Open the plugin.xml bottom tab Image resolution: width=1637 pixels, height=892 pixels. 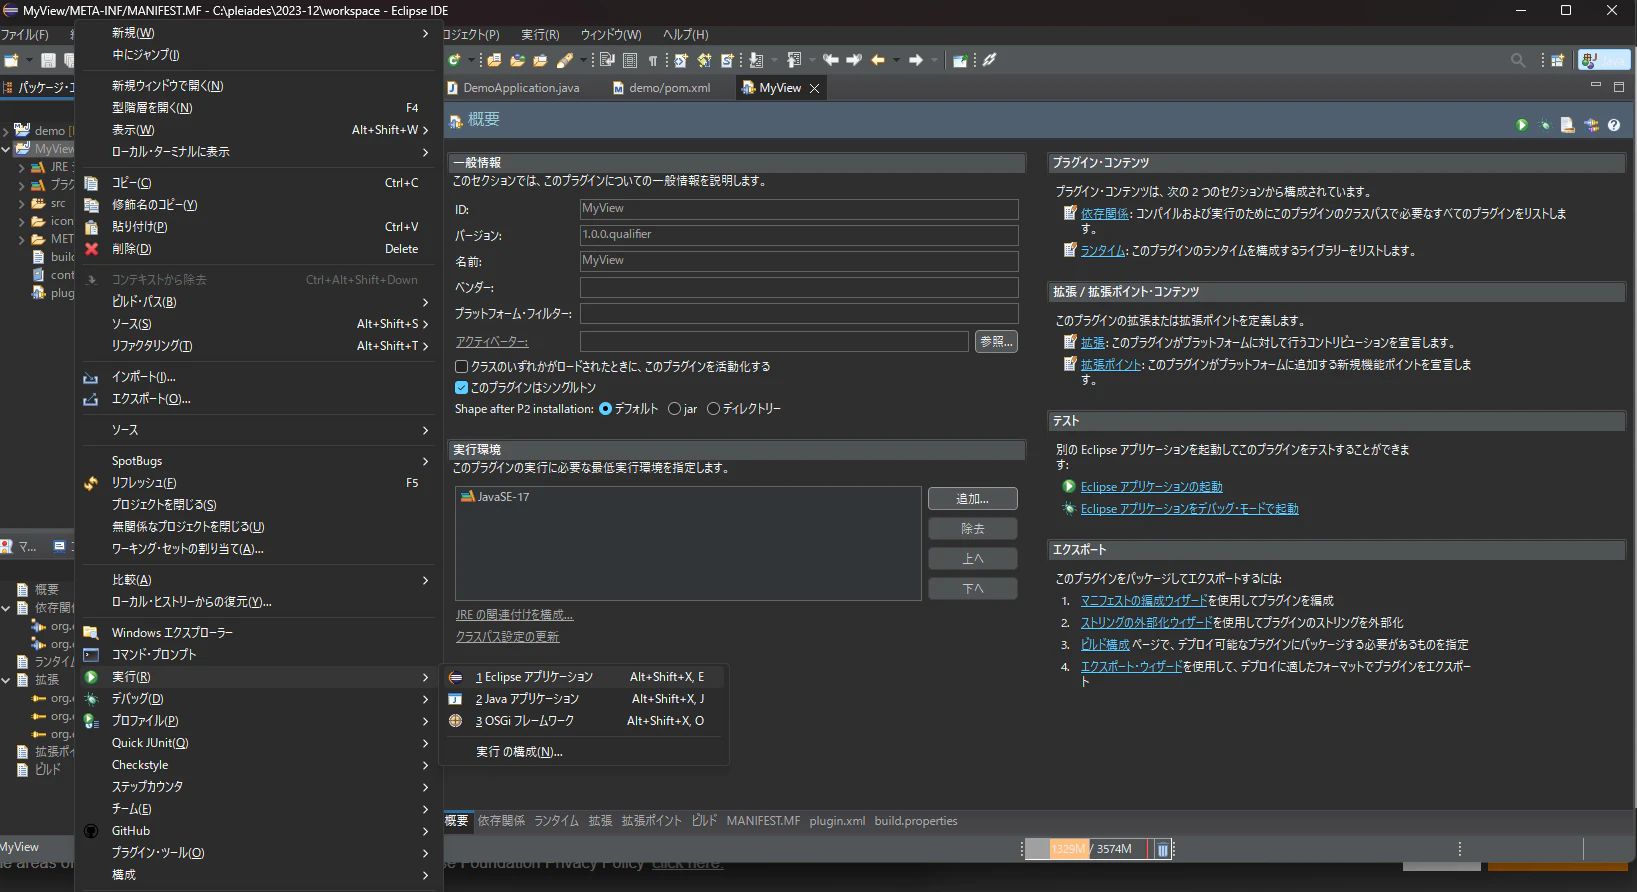(837, 821)
